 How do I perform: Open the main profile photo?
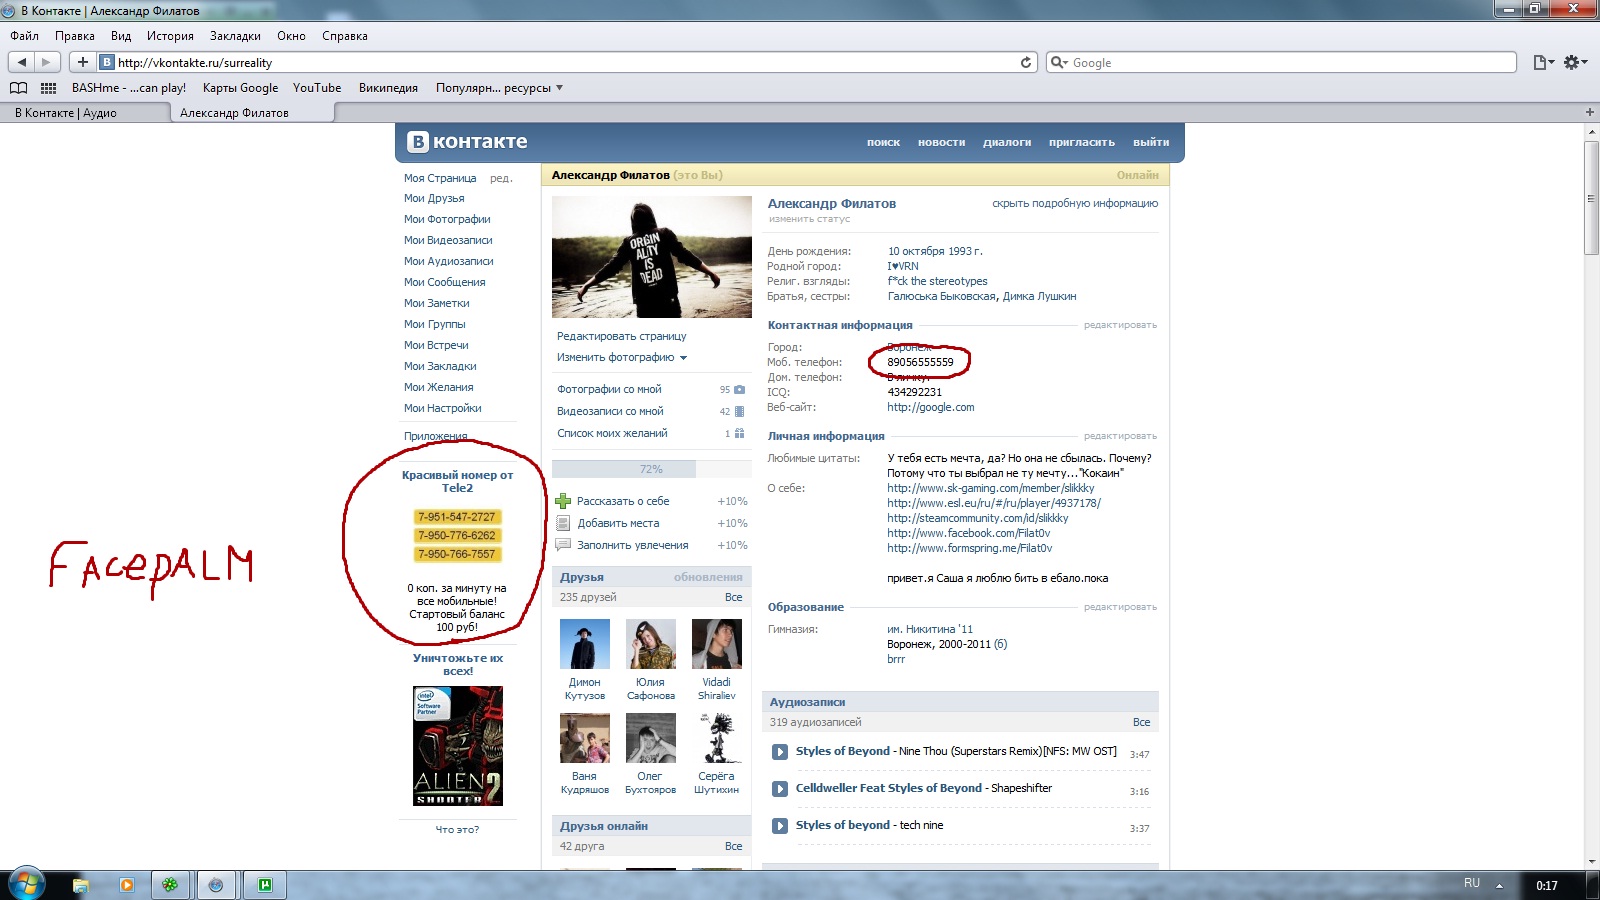(x=652, y=257)
